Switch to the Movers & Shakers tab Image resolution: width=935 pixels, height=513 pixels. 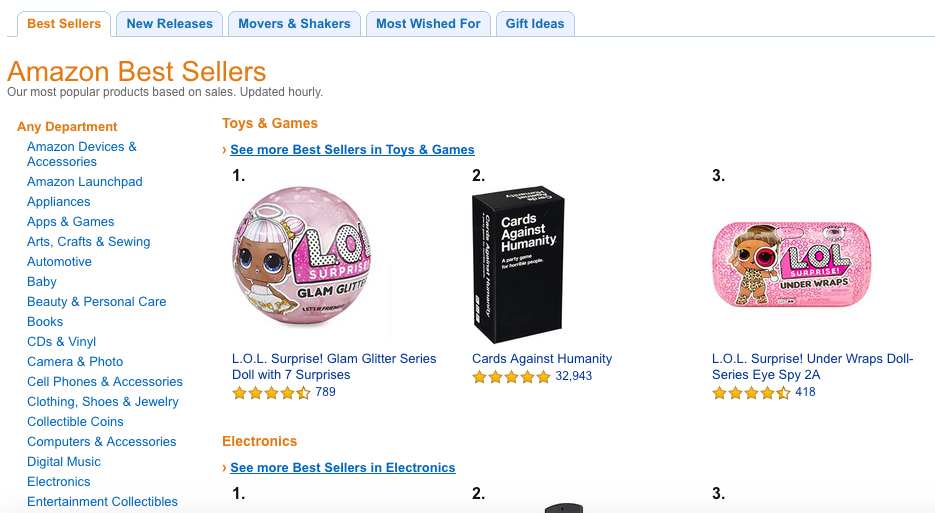tap(294, 24)
